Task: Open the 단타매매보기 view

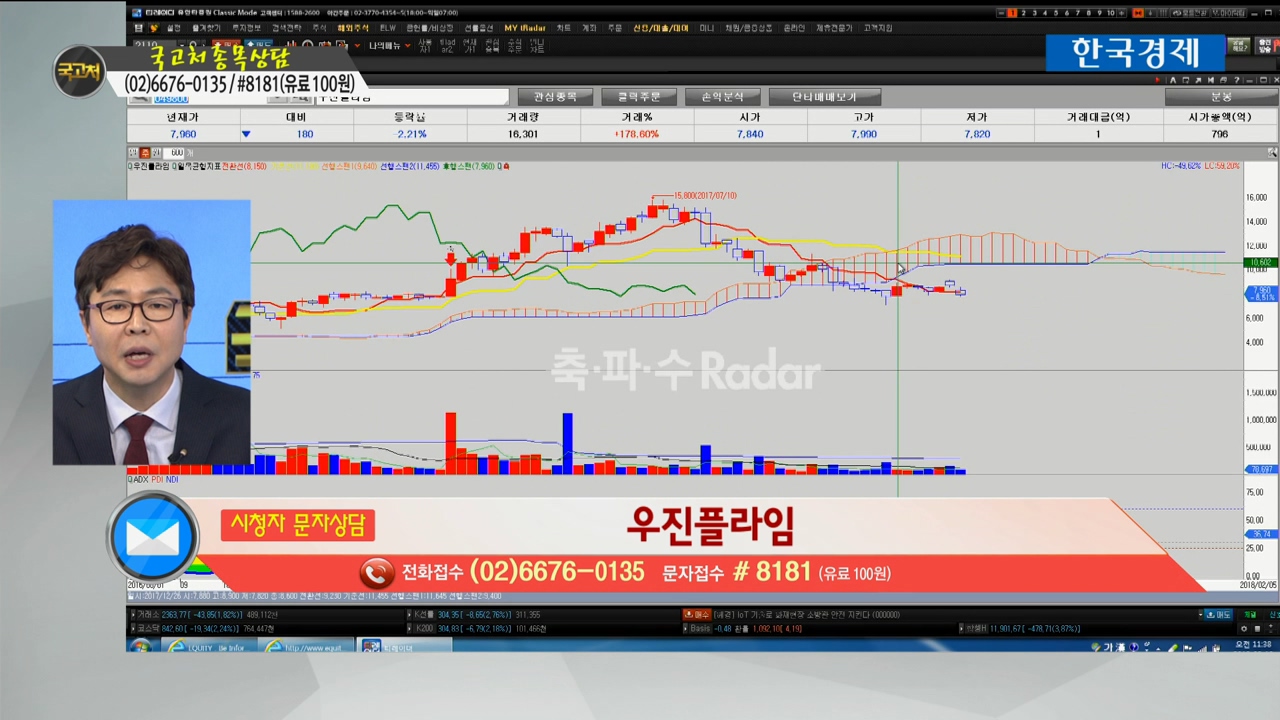Action: (823, 97)
